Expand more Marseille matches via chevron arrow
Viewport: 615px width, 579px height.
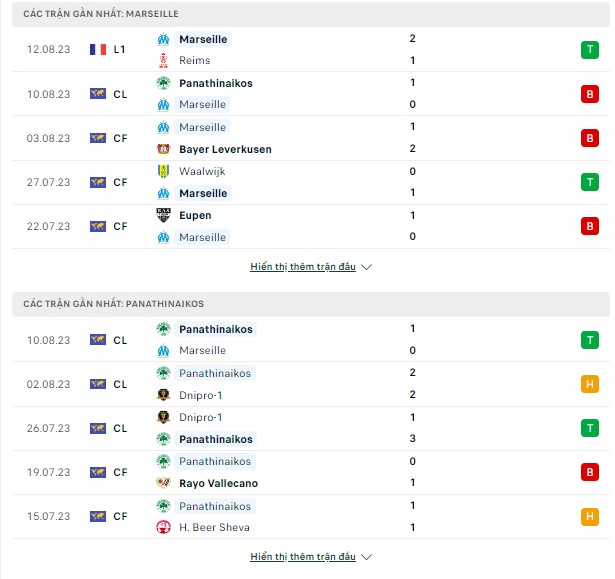(x=366, y=267)
